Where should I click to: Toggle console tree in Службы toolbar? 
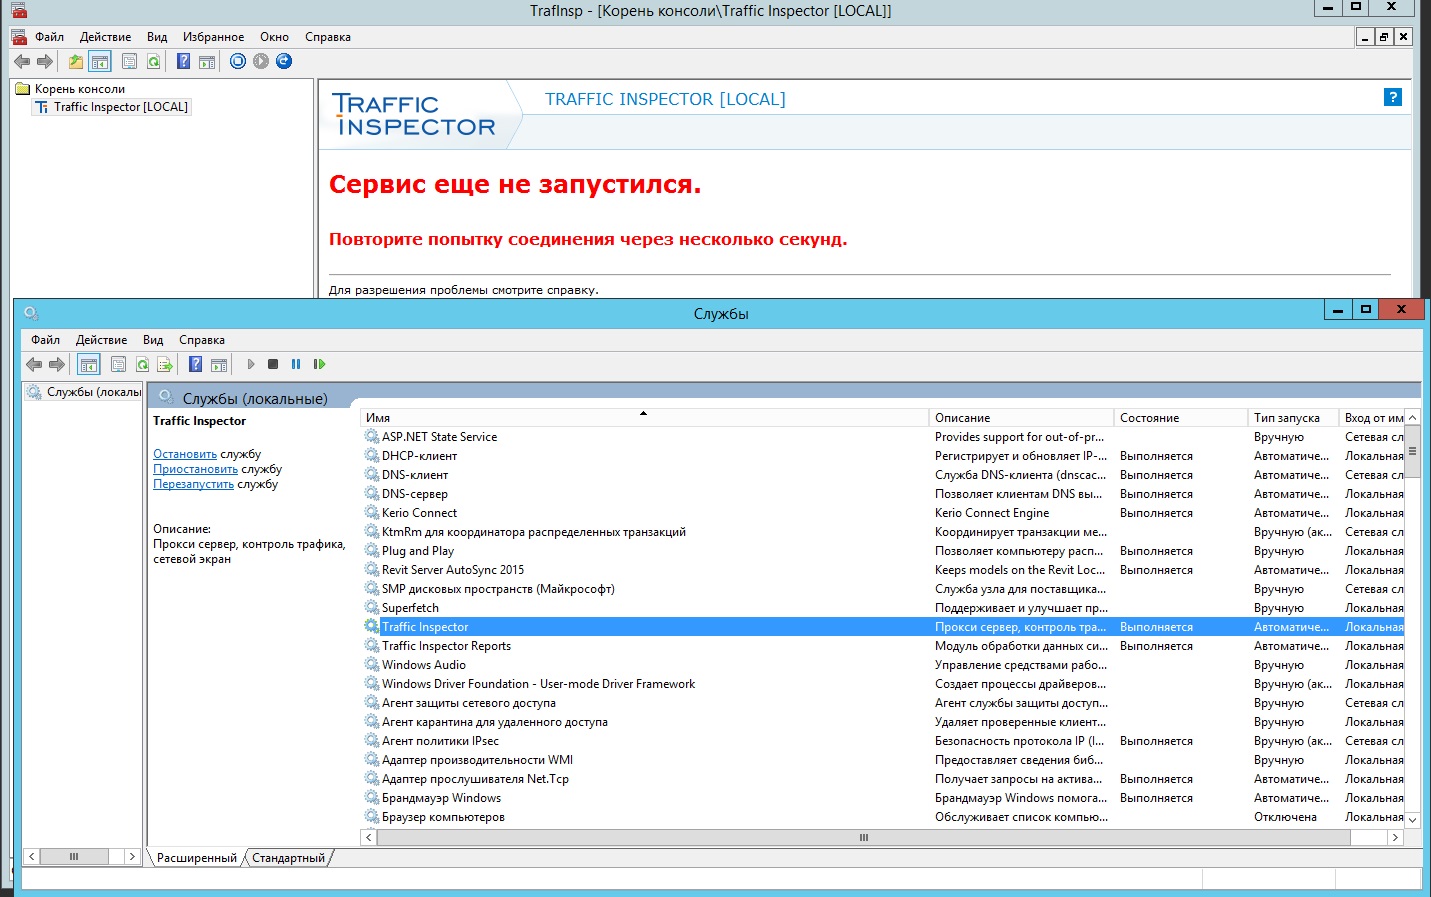point(89,364)
